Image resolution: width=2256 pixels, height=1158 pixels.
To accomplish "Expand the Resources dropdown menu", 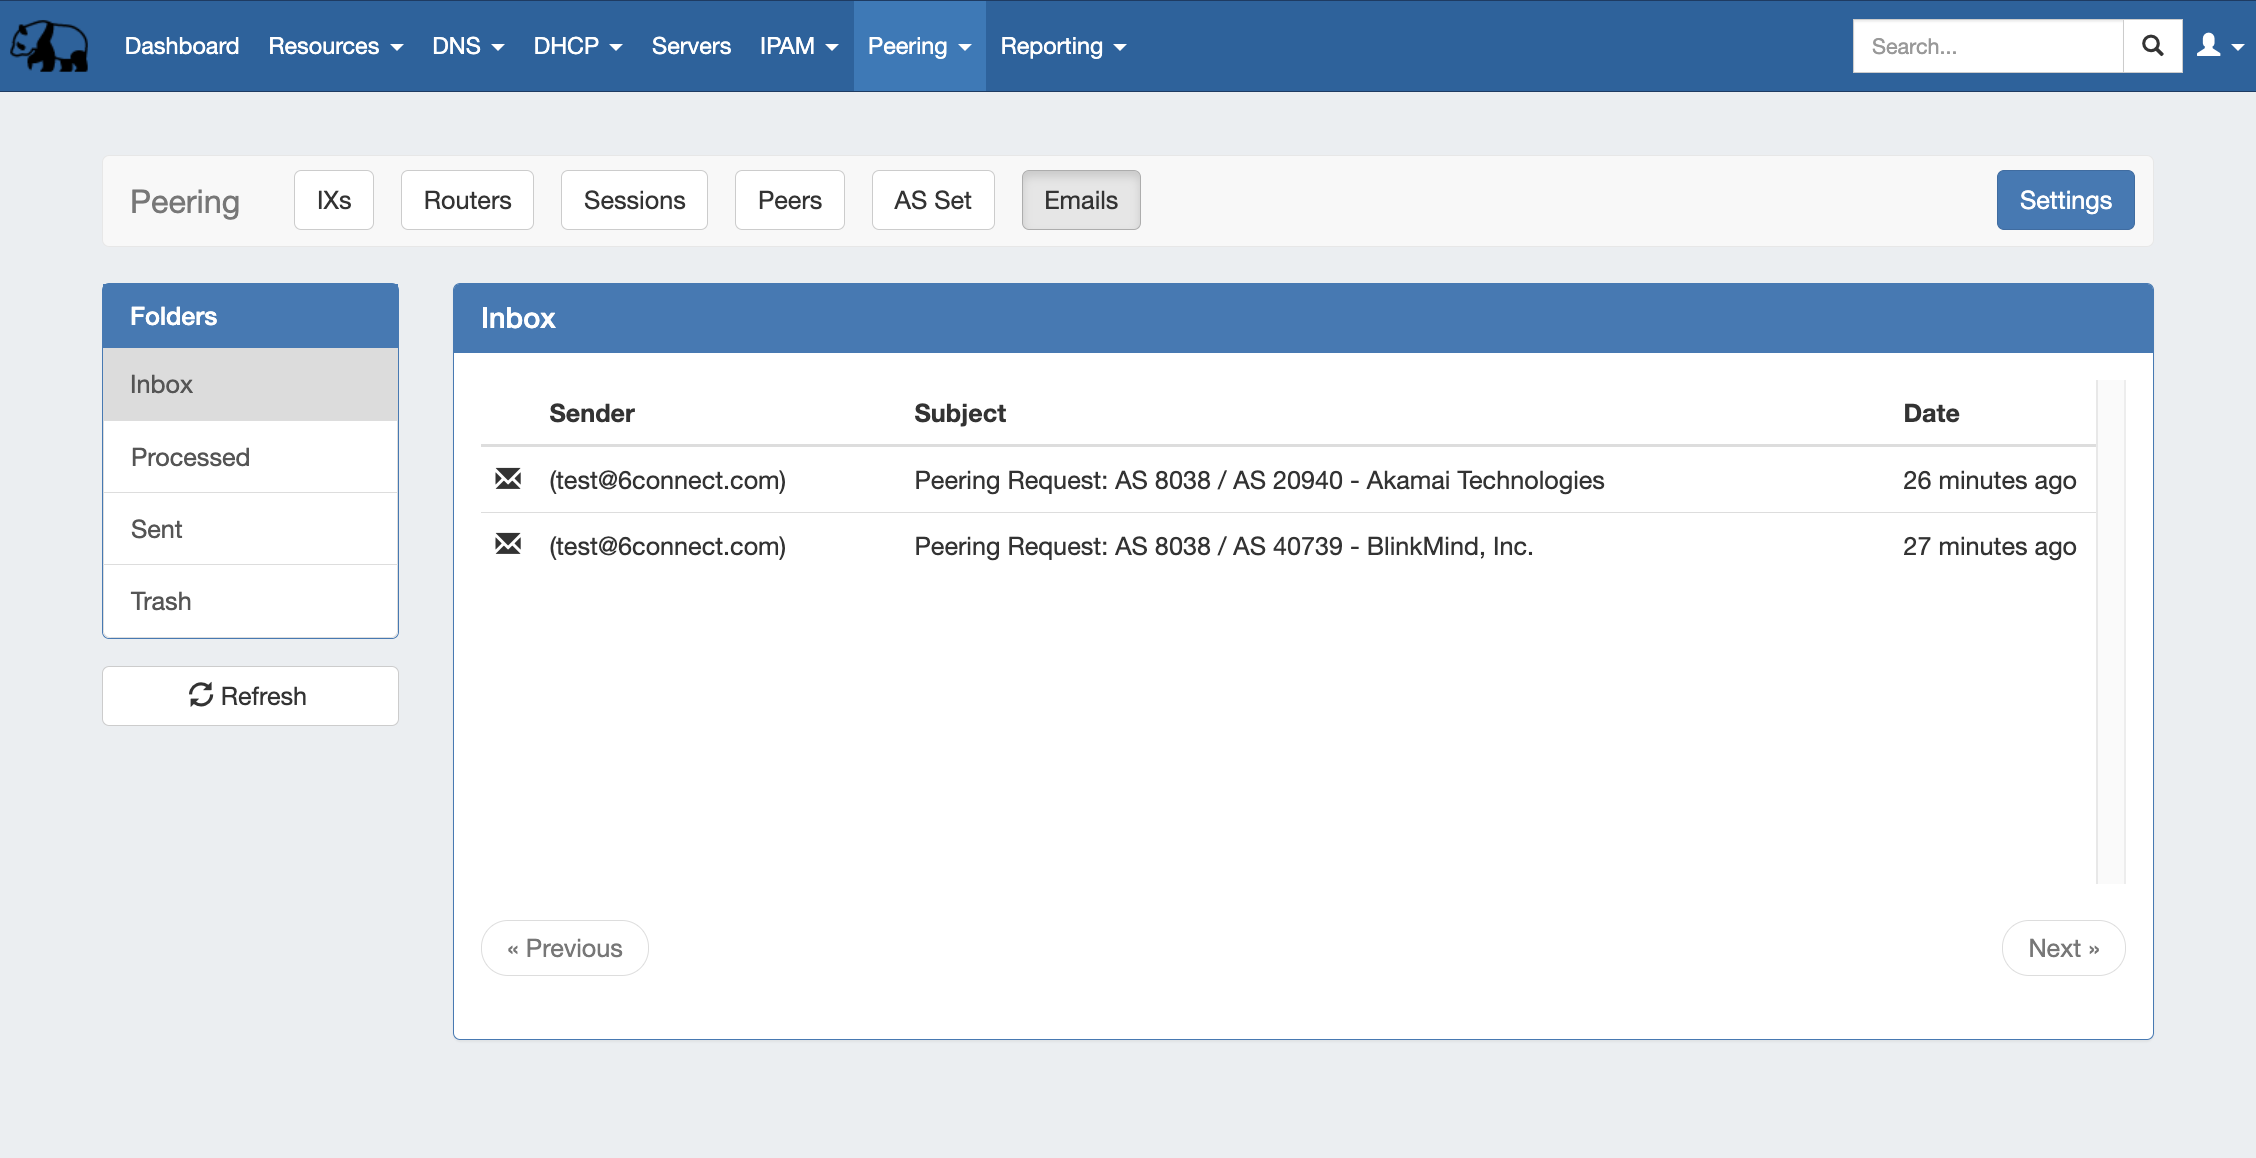I will pos(335,46).
